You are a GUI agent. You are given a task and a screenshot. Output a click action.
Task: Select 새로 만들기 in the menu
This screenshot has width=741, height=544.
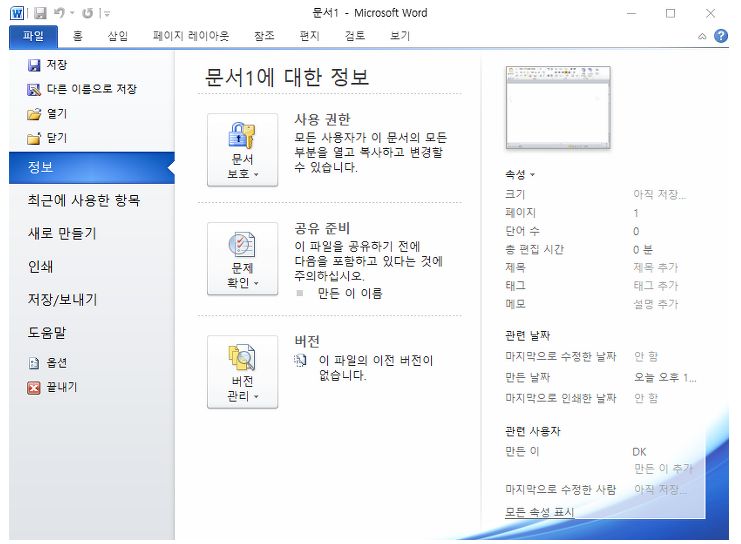tap(62, 233)
